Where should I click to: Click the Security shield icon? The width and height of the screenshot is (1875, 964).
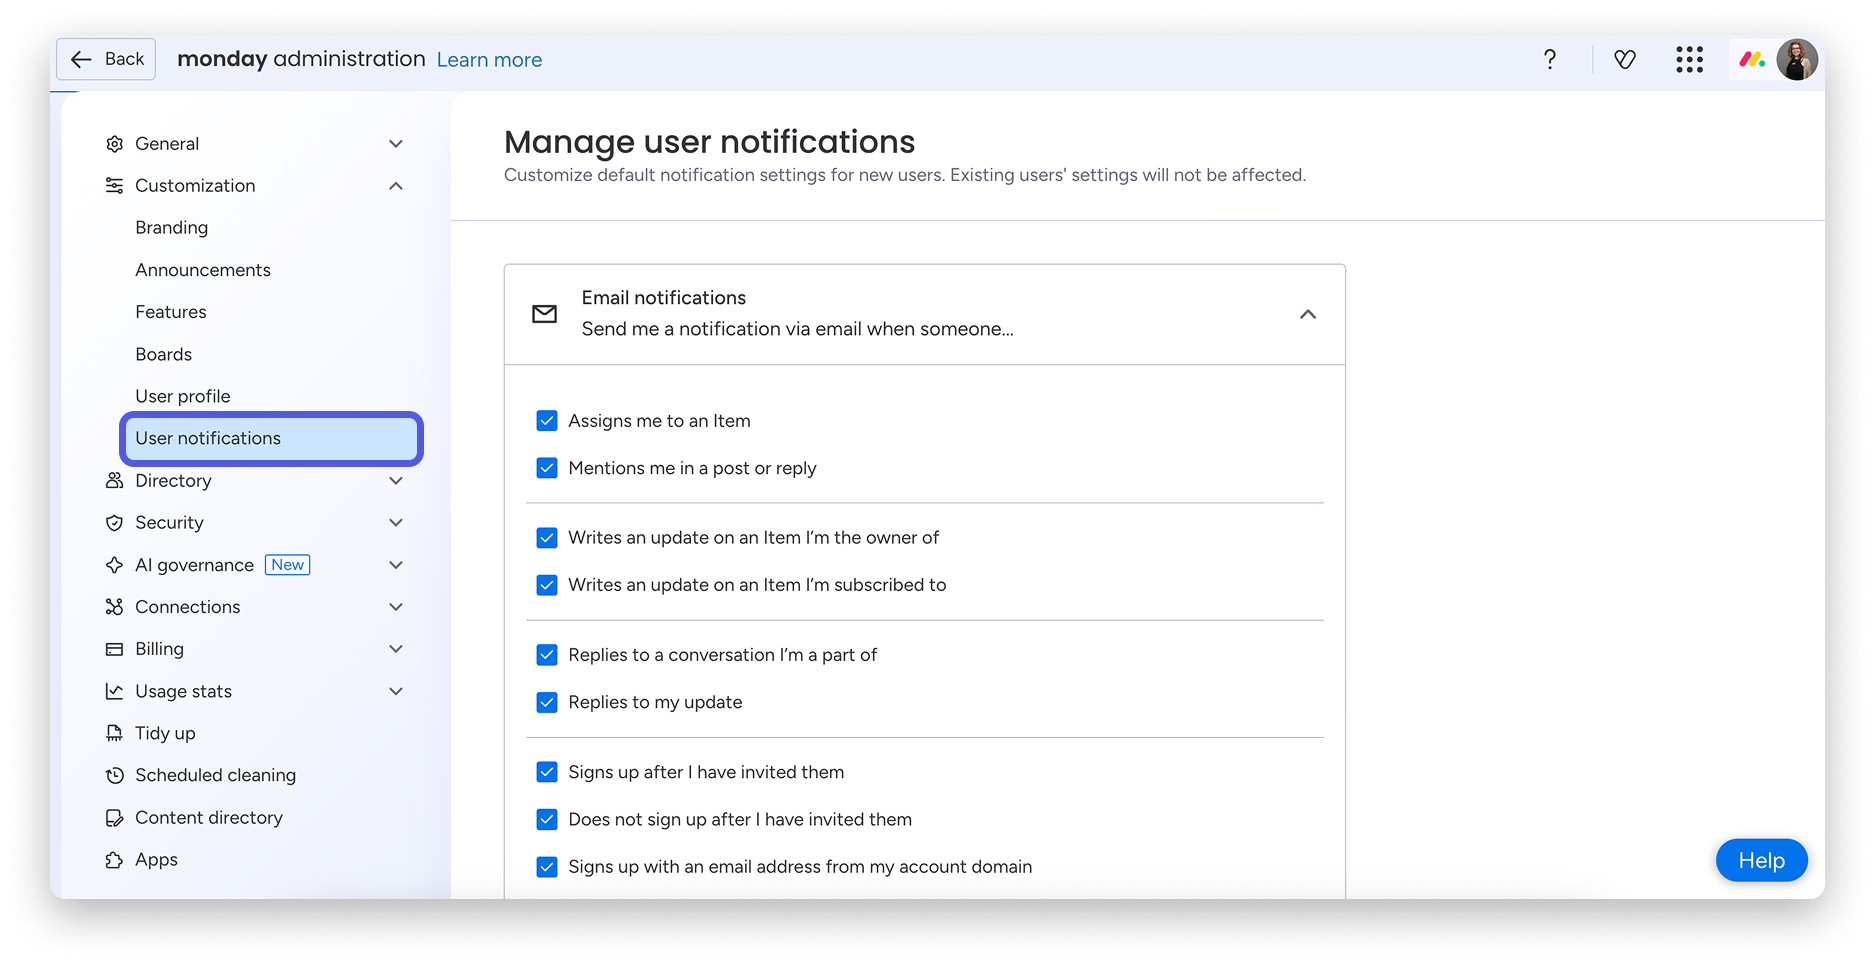(115, 523)
